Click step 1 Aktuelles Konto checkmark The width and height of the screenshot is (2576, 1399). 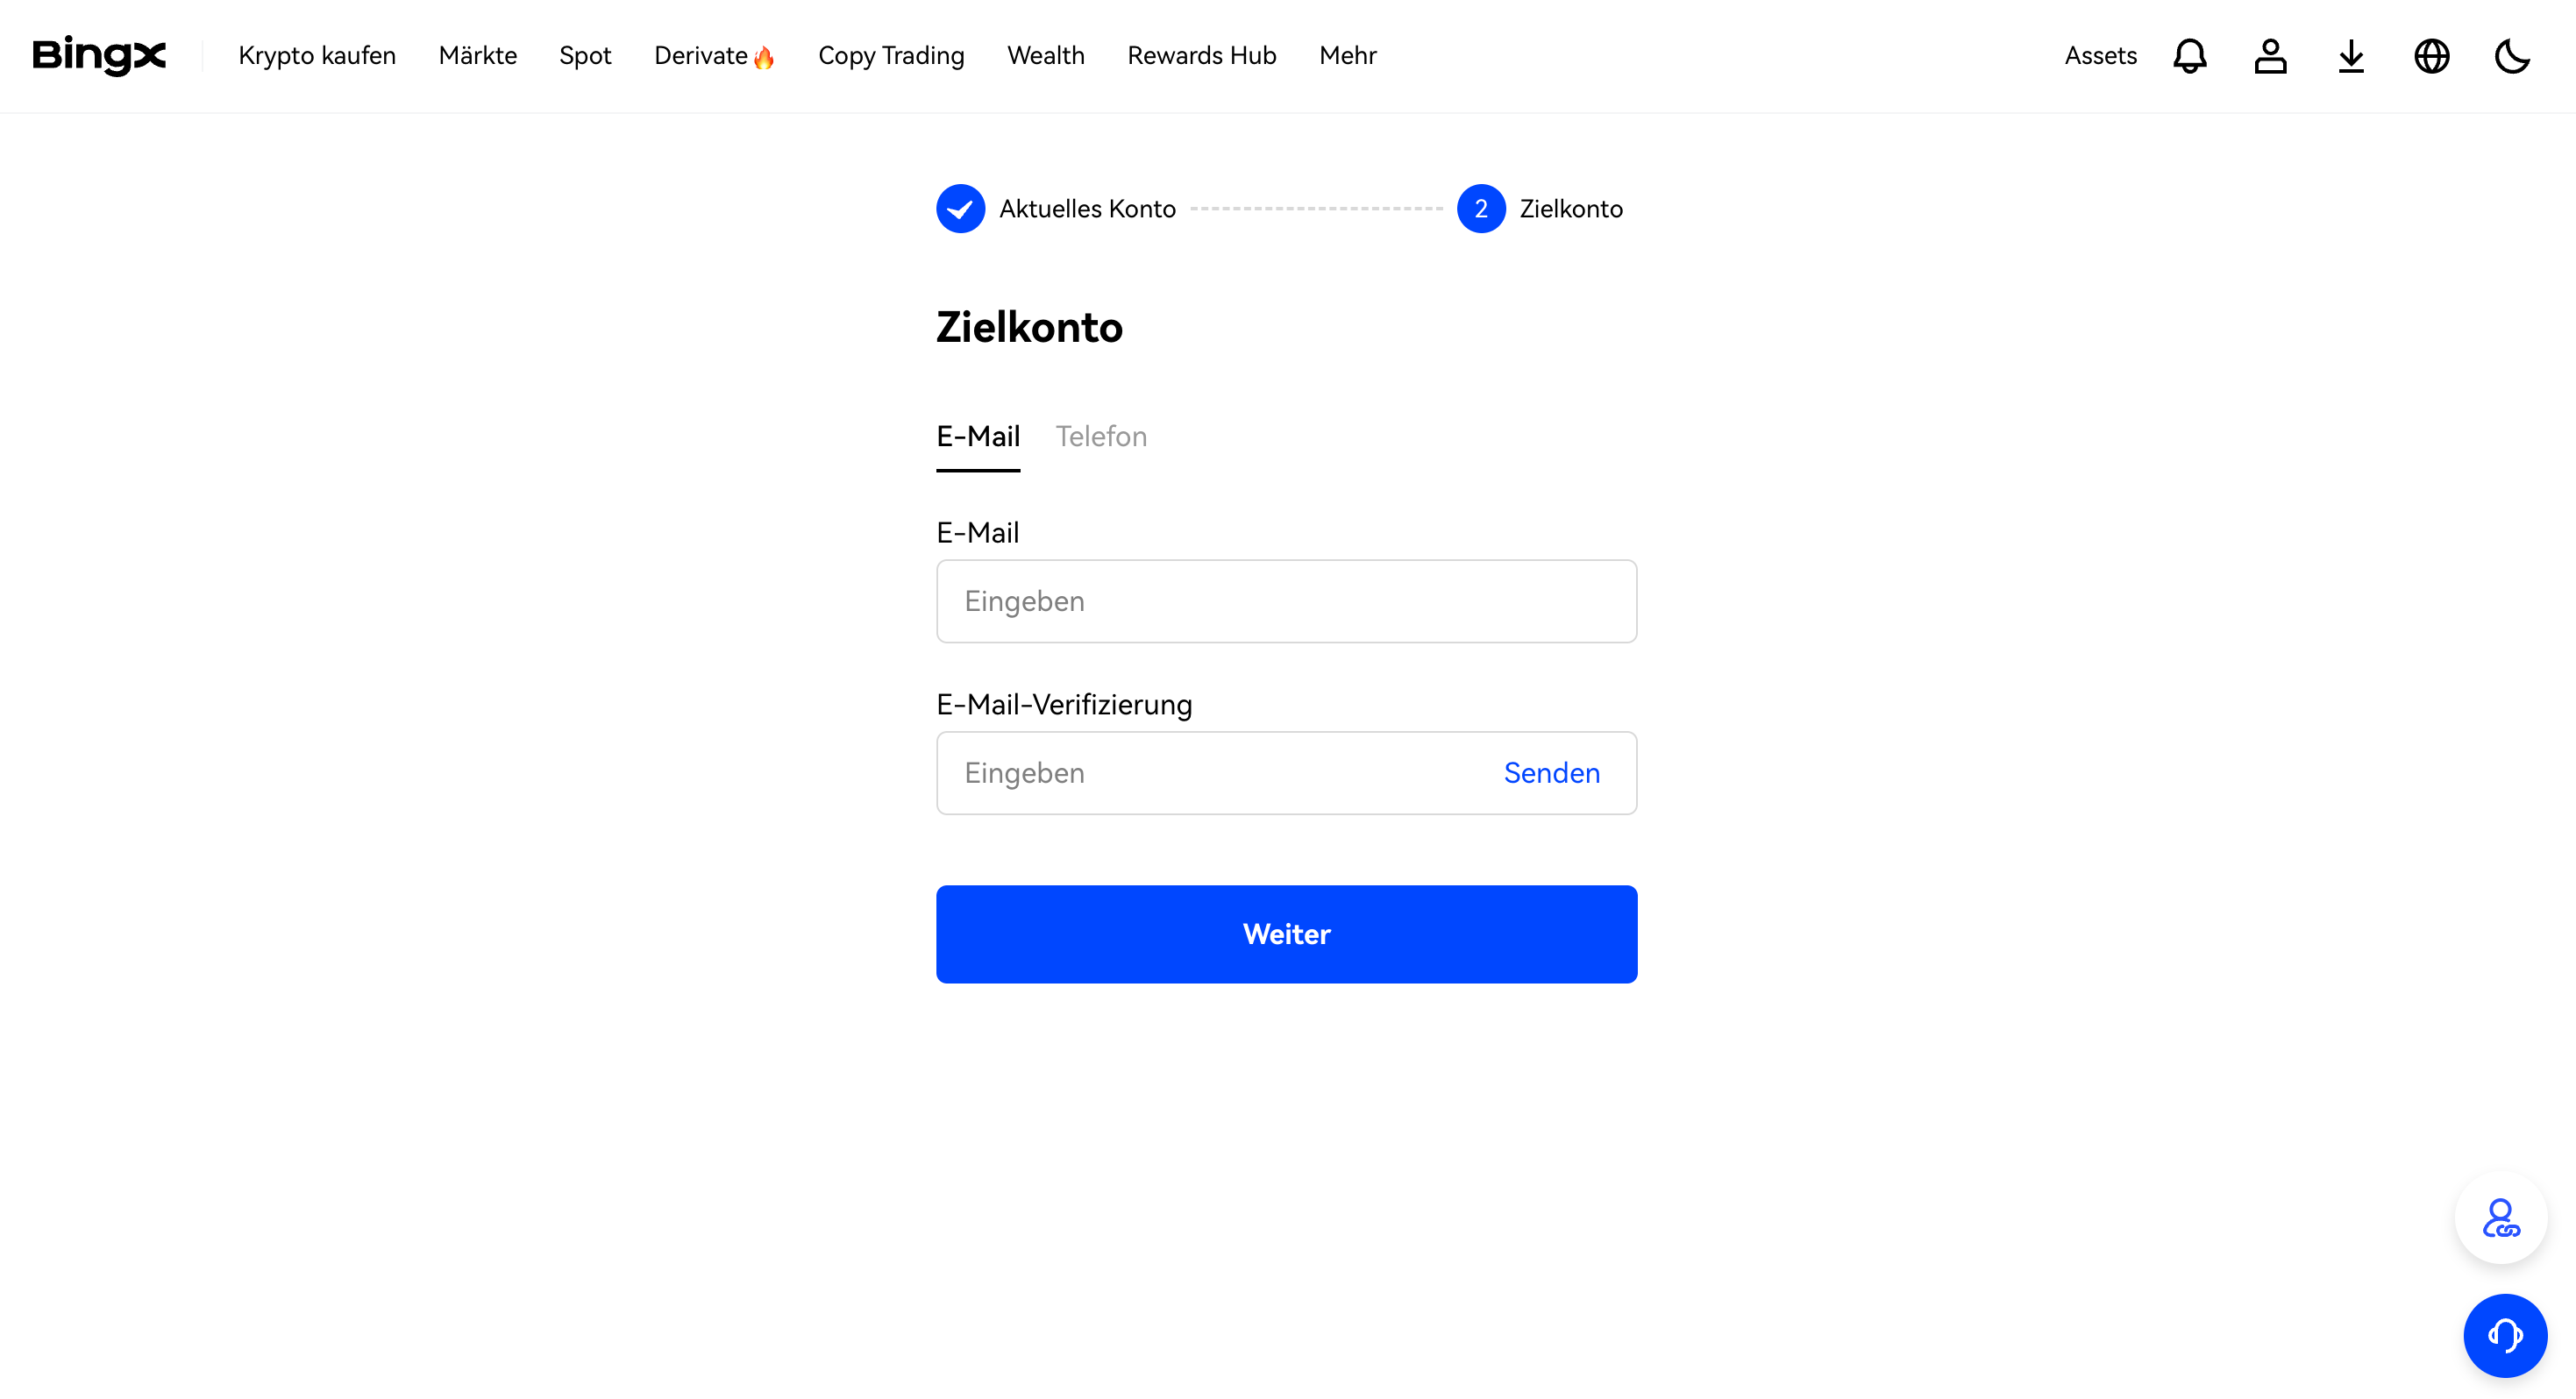(960, 209)
